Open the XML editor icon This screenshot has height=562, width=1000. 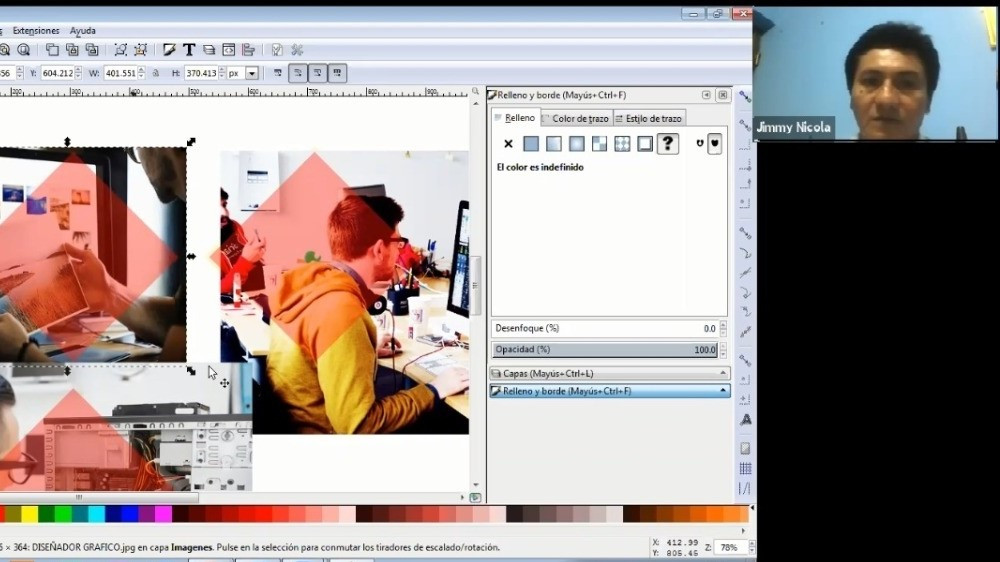[x=228, y=50]
